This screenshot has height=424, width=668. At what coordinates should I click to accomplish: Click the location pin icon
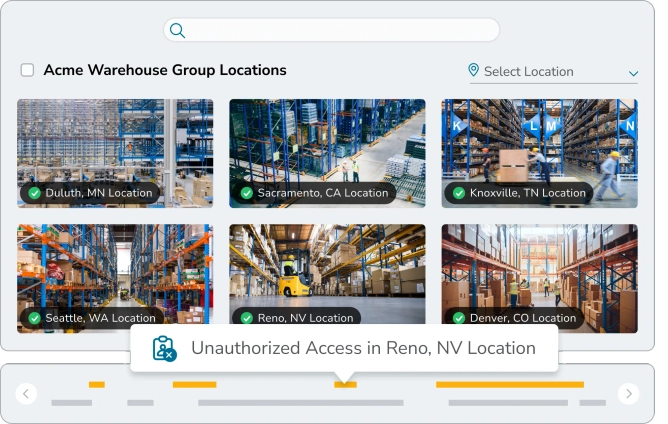(474, 70)
